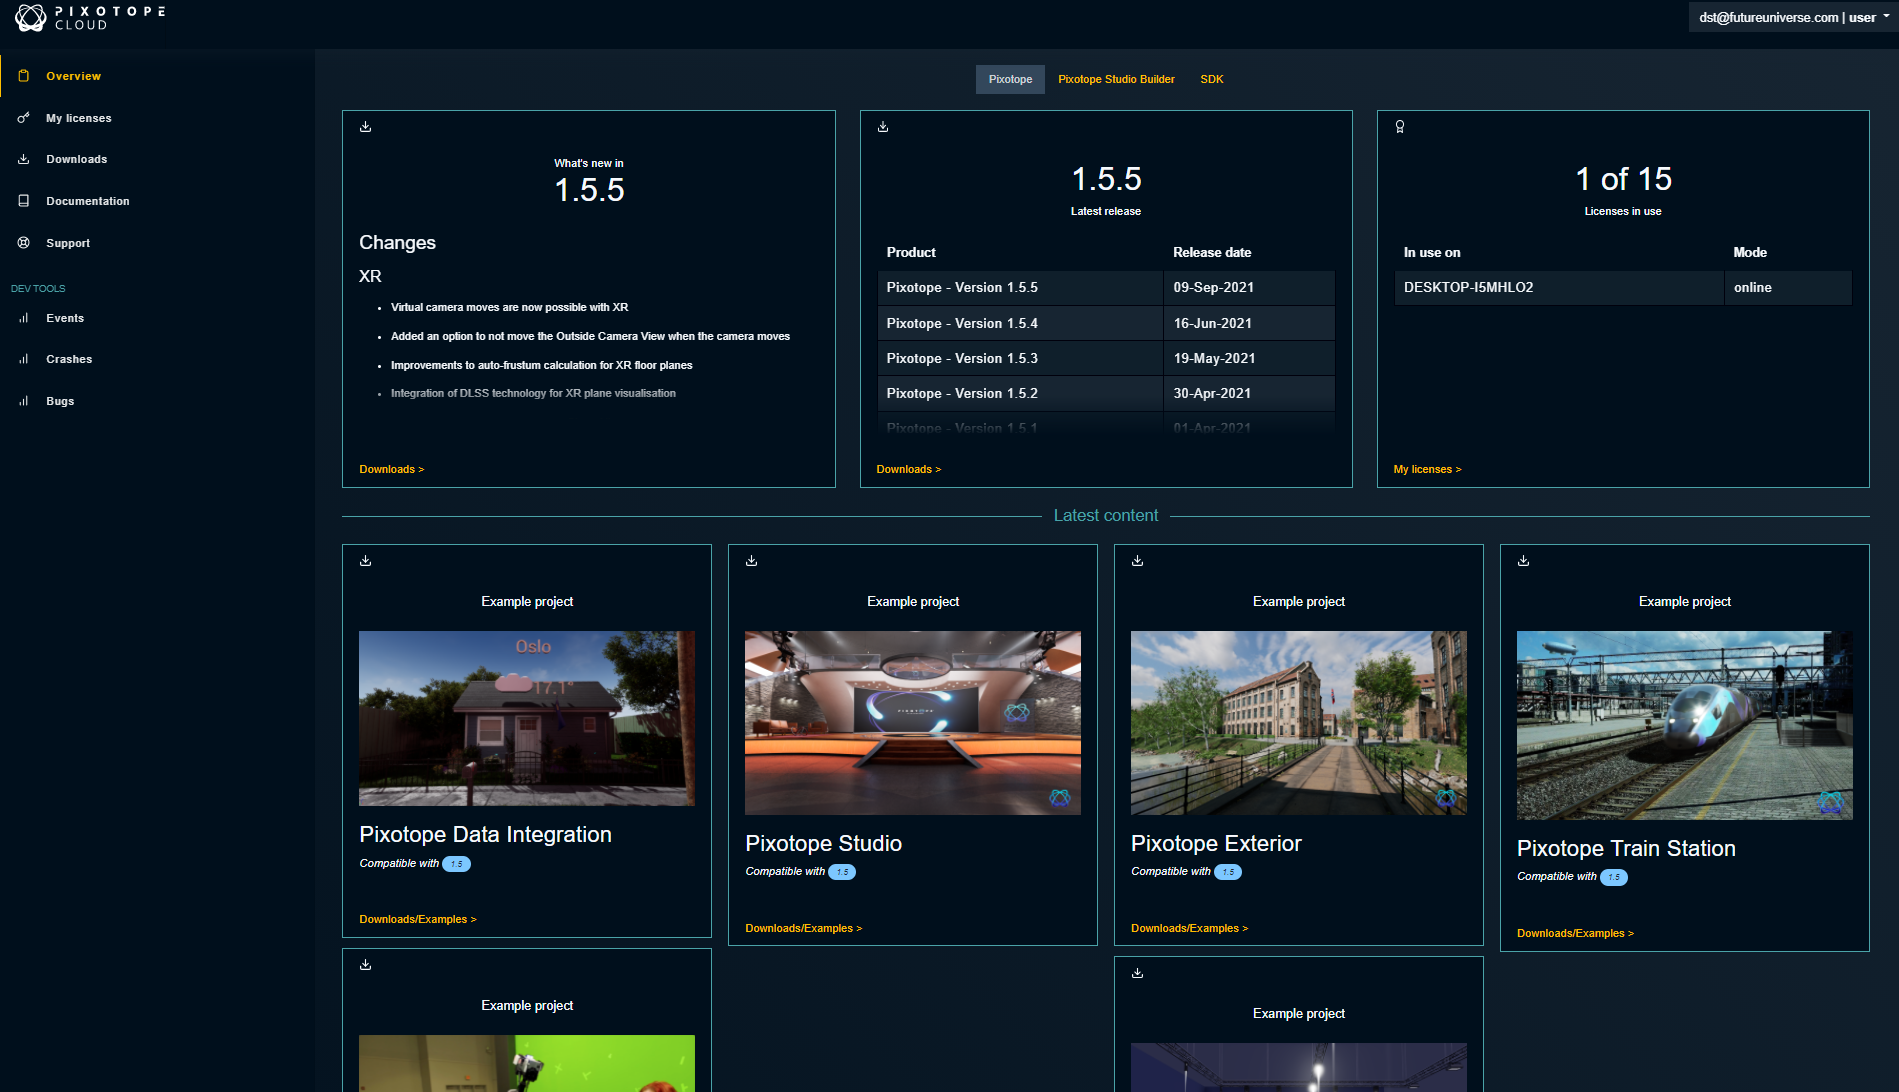Click the Train Station thumbnail image
Image resolution: width=1899 pixels, height=1092 pixels.
point(1685,725)
